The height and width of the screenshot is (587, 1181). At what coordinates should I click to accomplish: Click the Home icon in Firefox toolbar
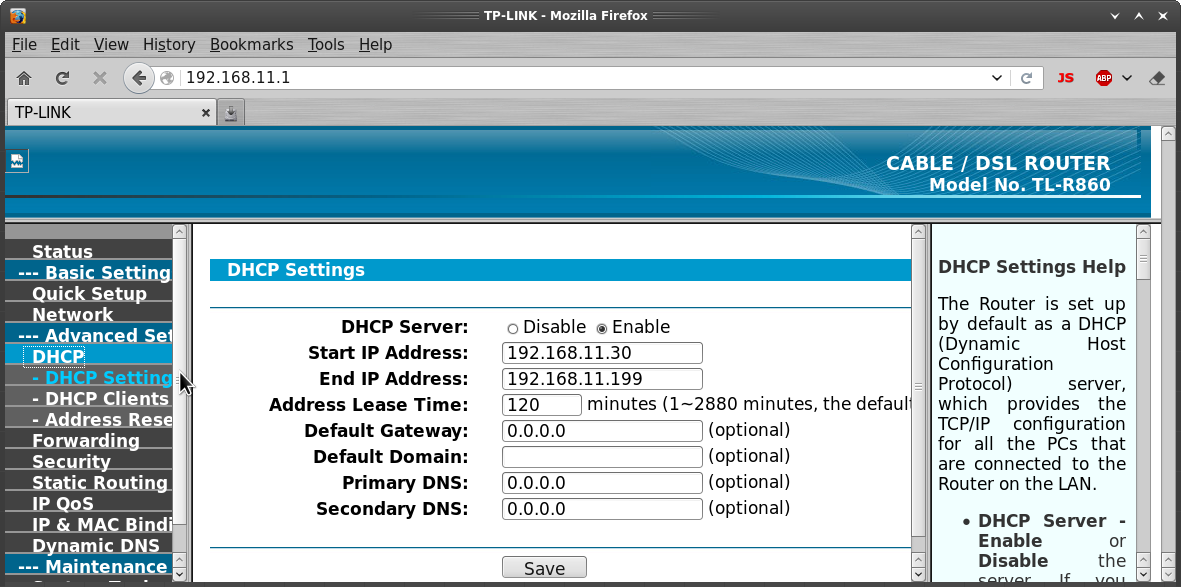tap(24, 78)
